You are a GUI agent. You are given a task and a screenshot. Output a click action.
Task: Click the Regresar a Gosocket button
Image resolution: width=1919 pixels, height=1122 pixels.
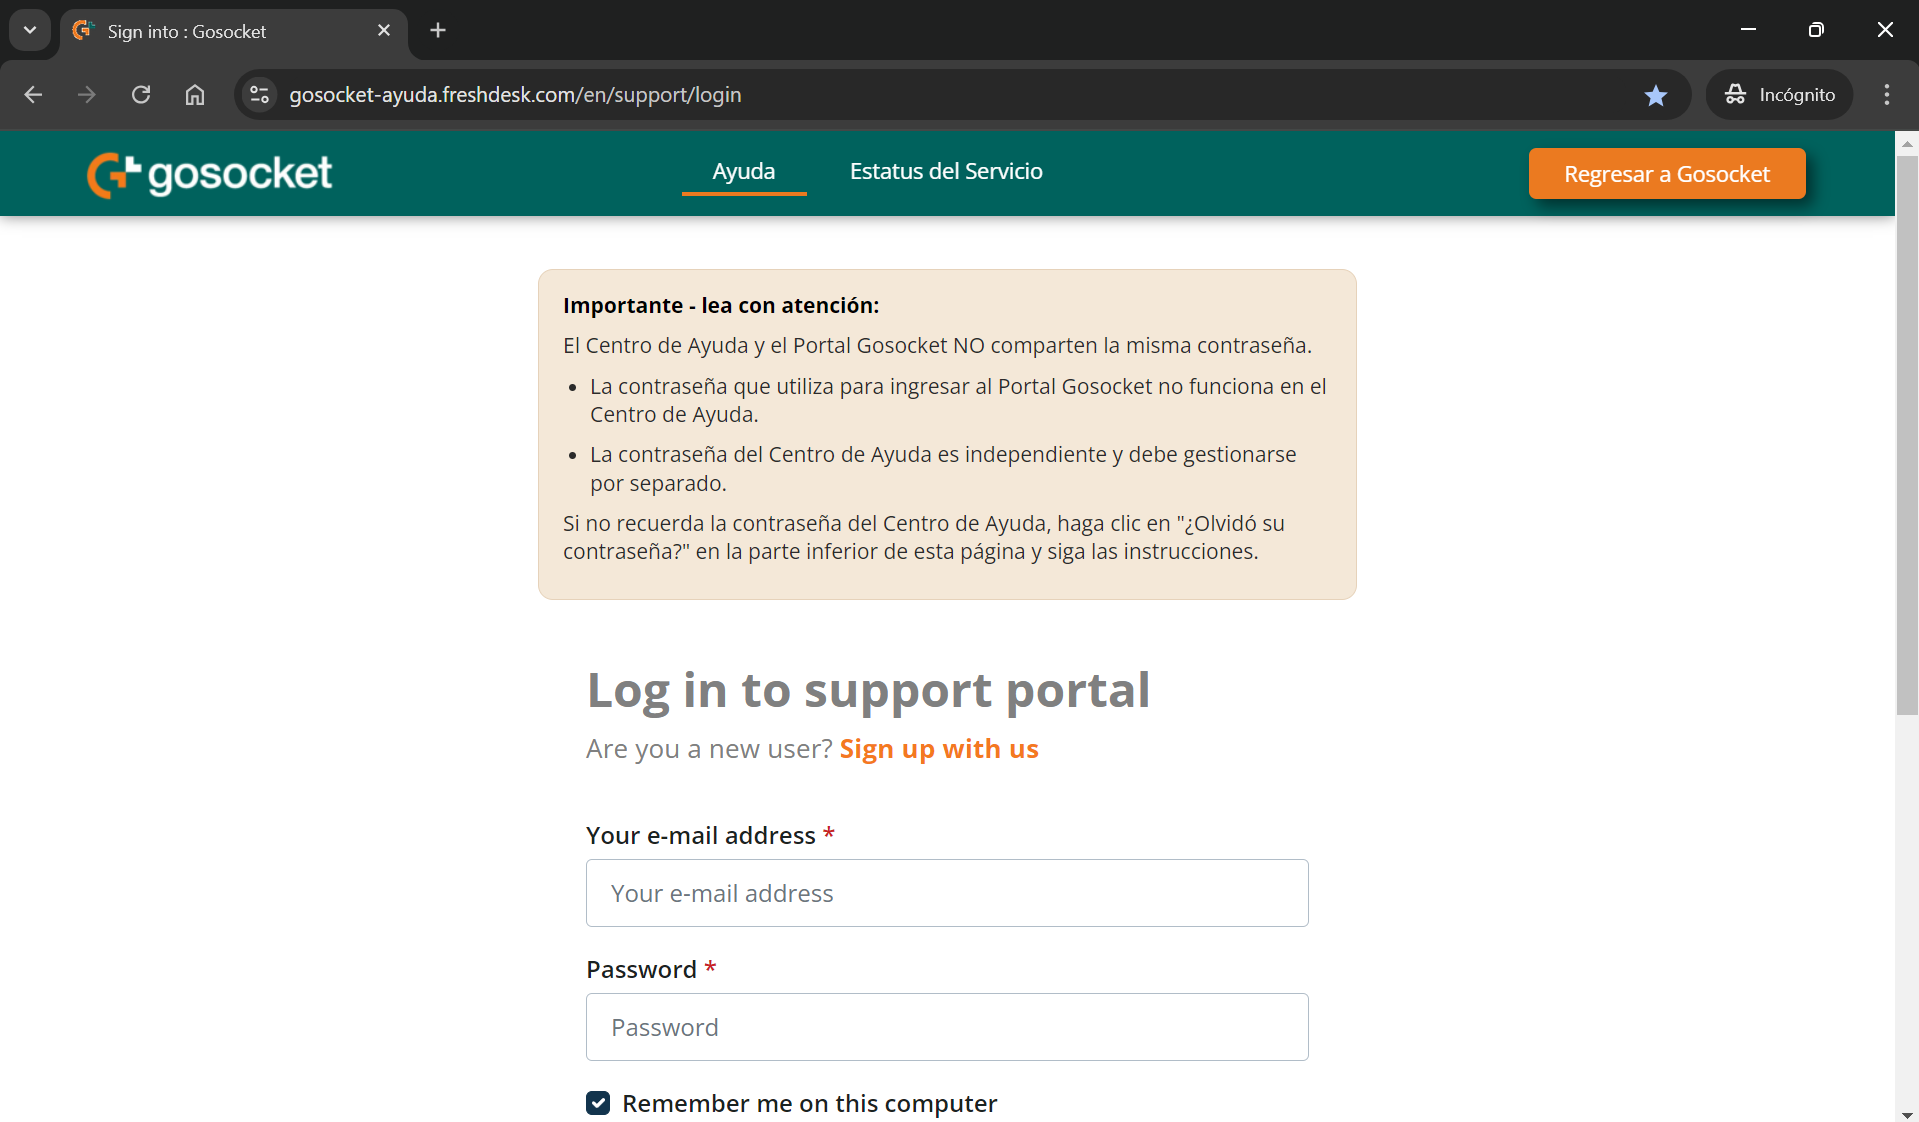point(1667,174)
